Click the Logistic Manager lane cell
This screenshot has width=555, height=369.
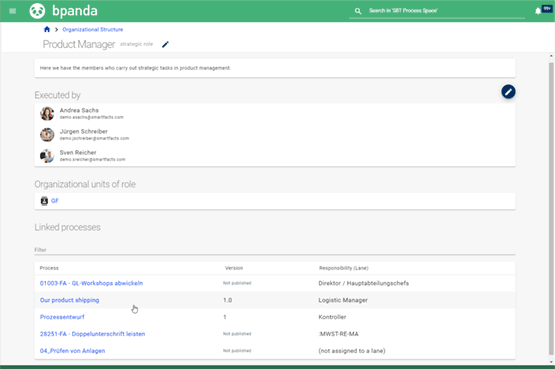point(343,300)
